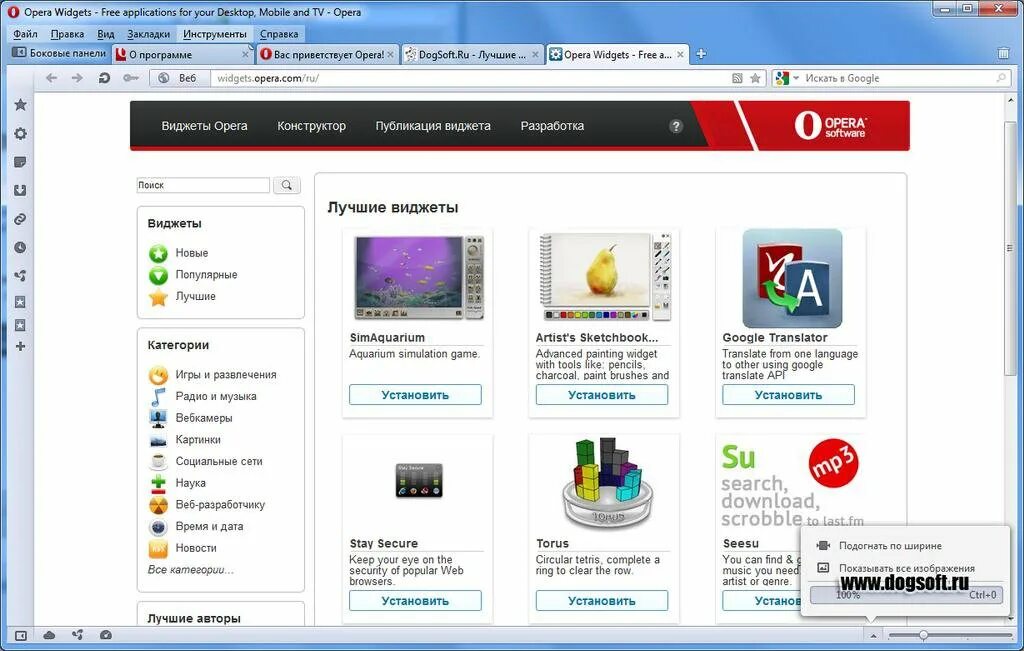This screenshot has height=651, width=1024.
Task: Open Игры и развлечения category
Action: click(x=225, y=375)
